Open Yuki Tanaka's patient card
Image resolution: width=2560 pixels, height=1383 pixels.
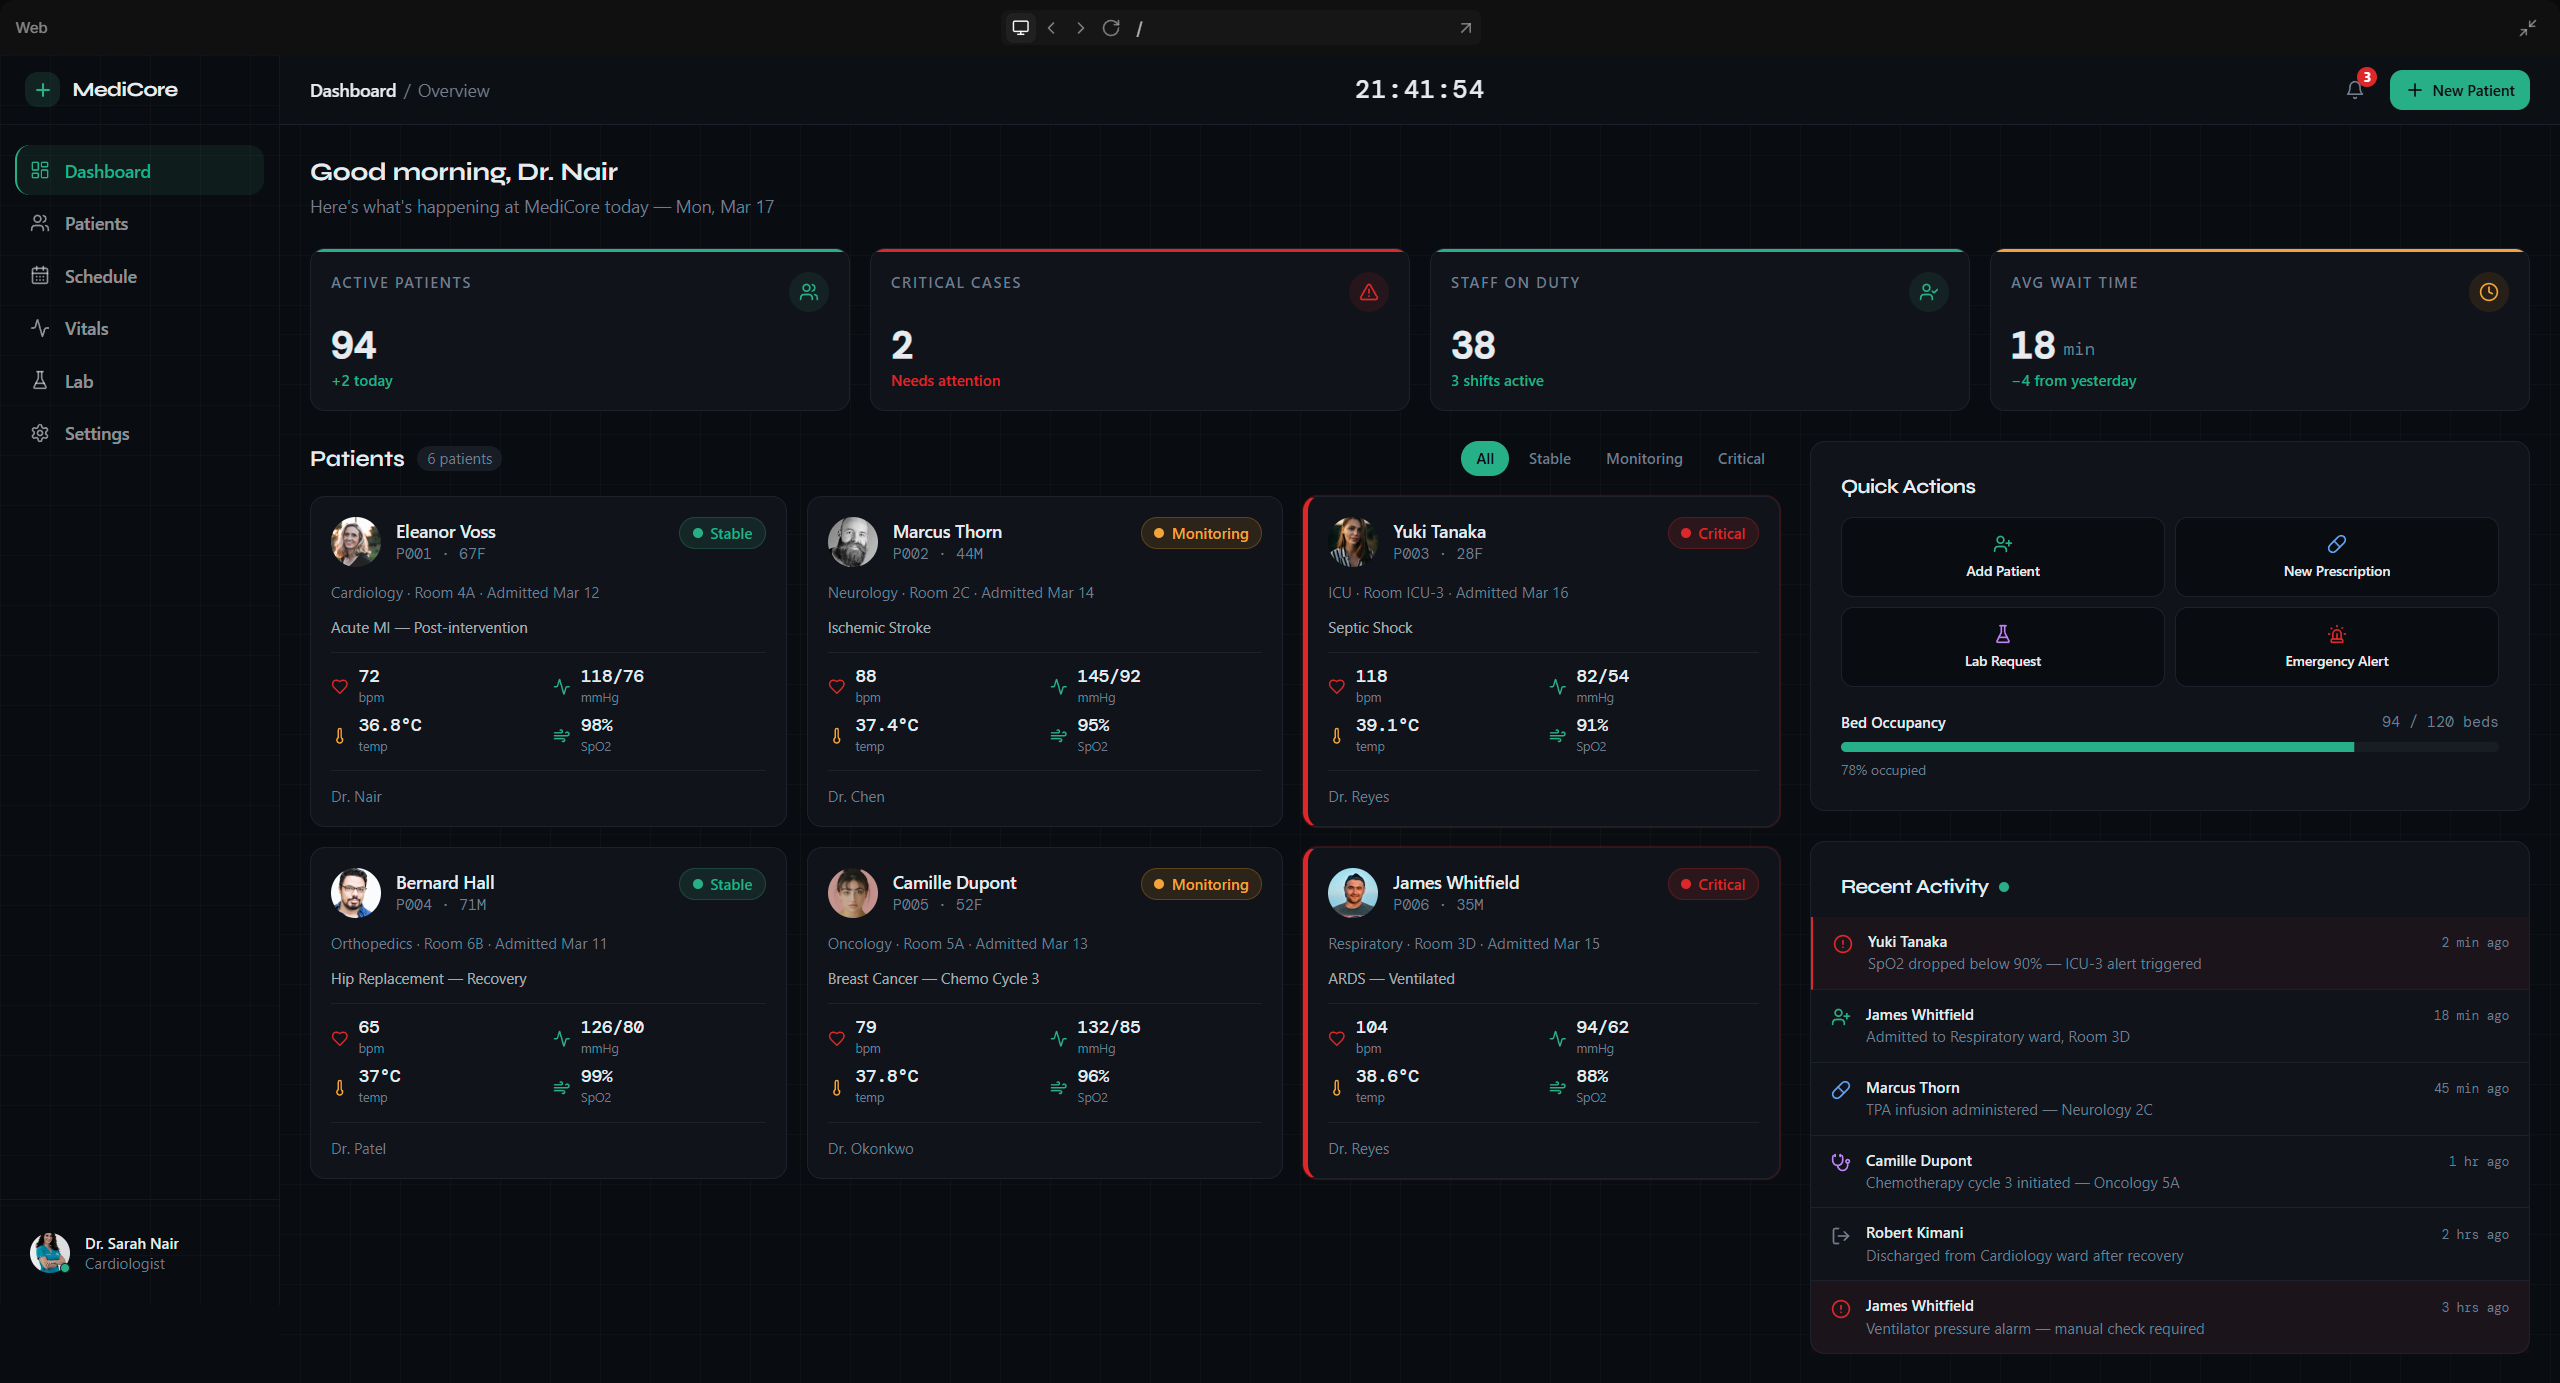1542,661
